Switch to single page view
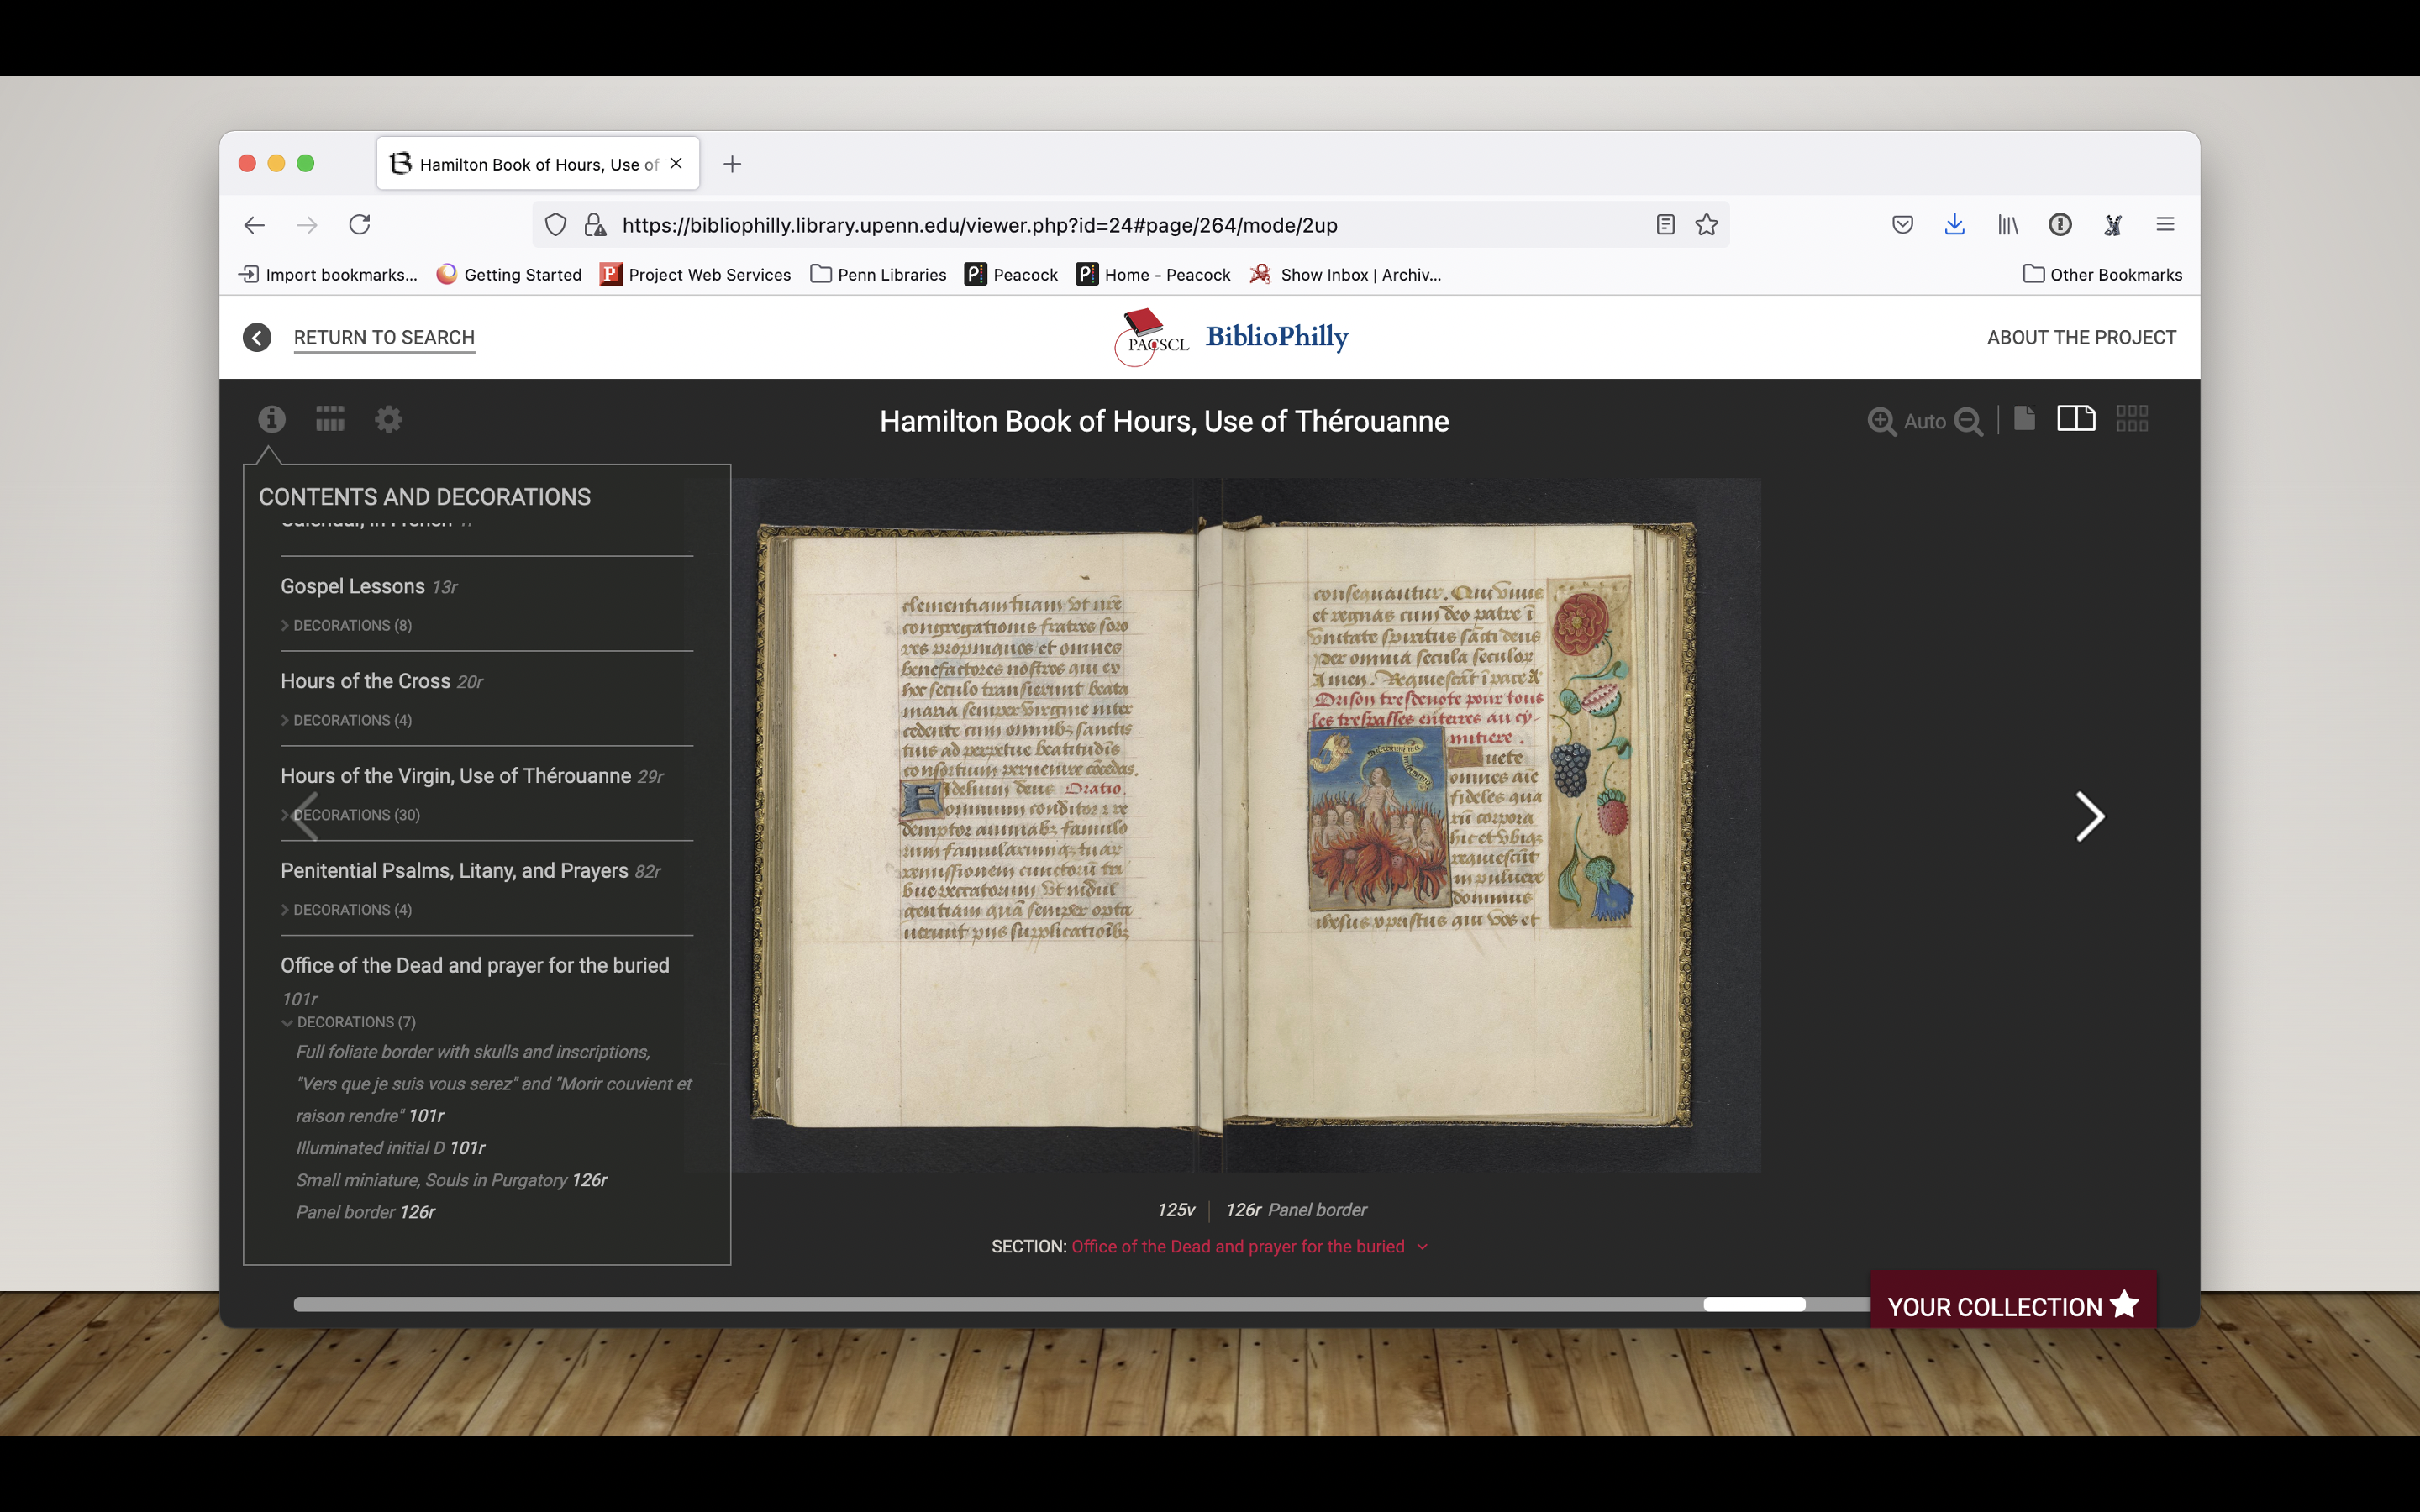Image resolution: width=2420 pixels, height=1512 pixels. pyautogui.click(x=2024, y=418)
